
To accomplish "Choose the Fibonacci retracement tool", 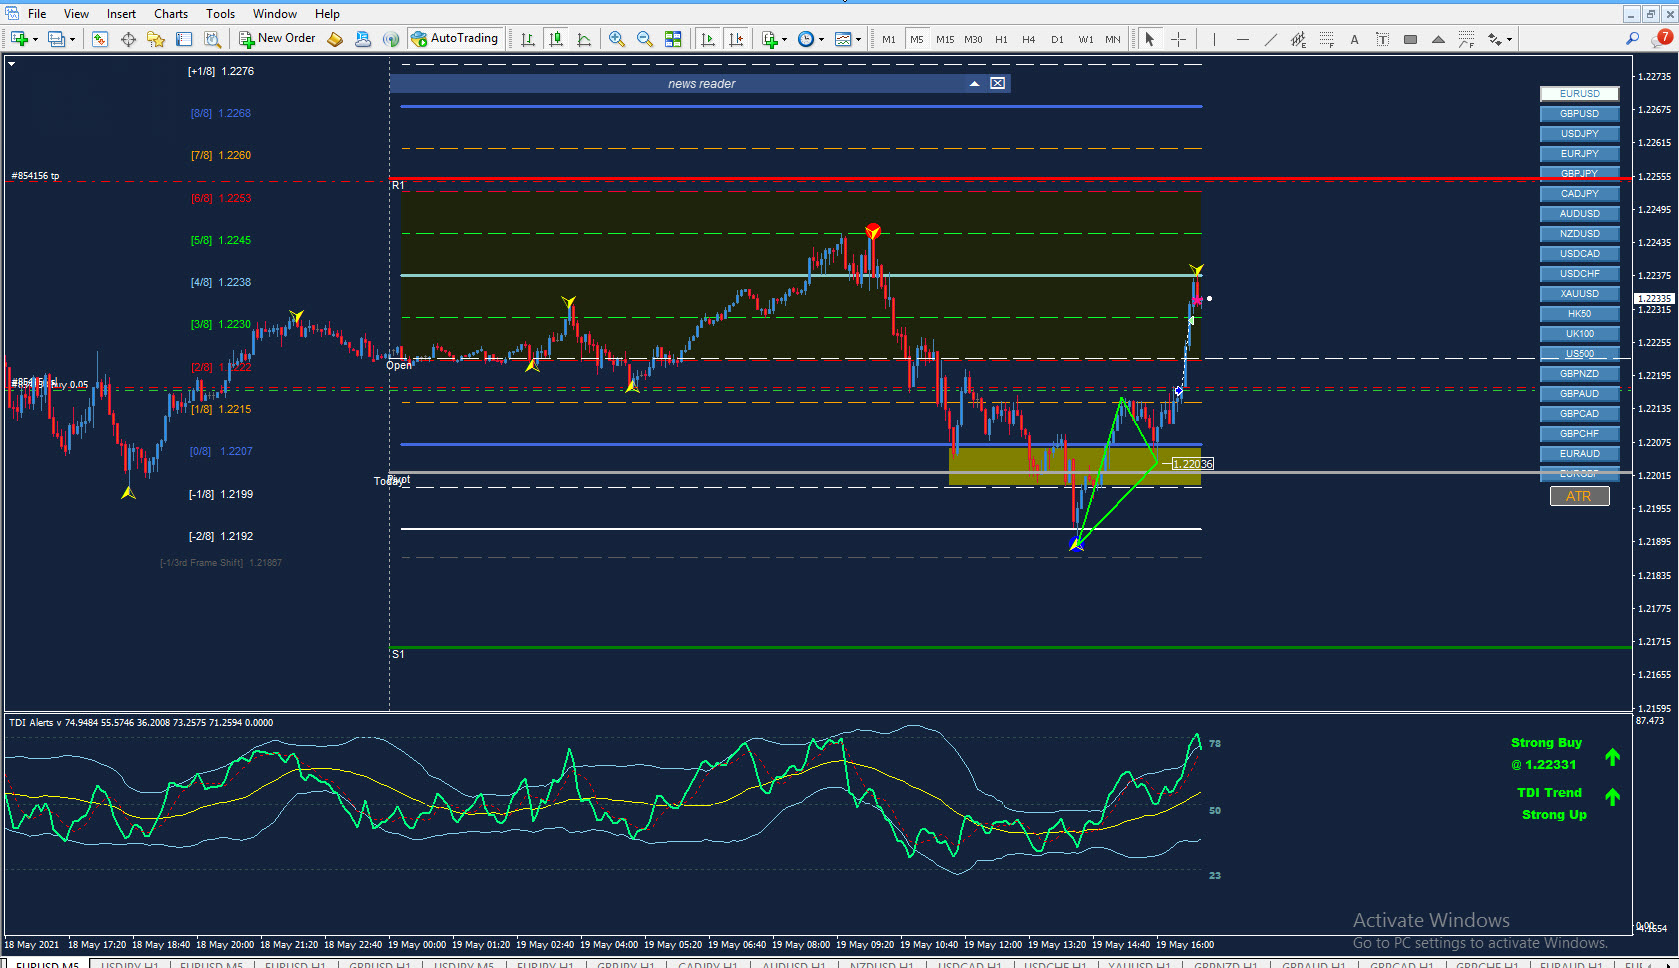I will click(x=1326, y=39).
